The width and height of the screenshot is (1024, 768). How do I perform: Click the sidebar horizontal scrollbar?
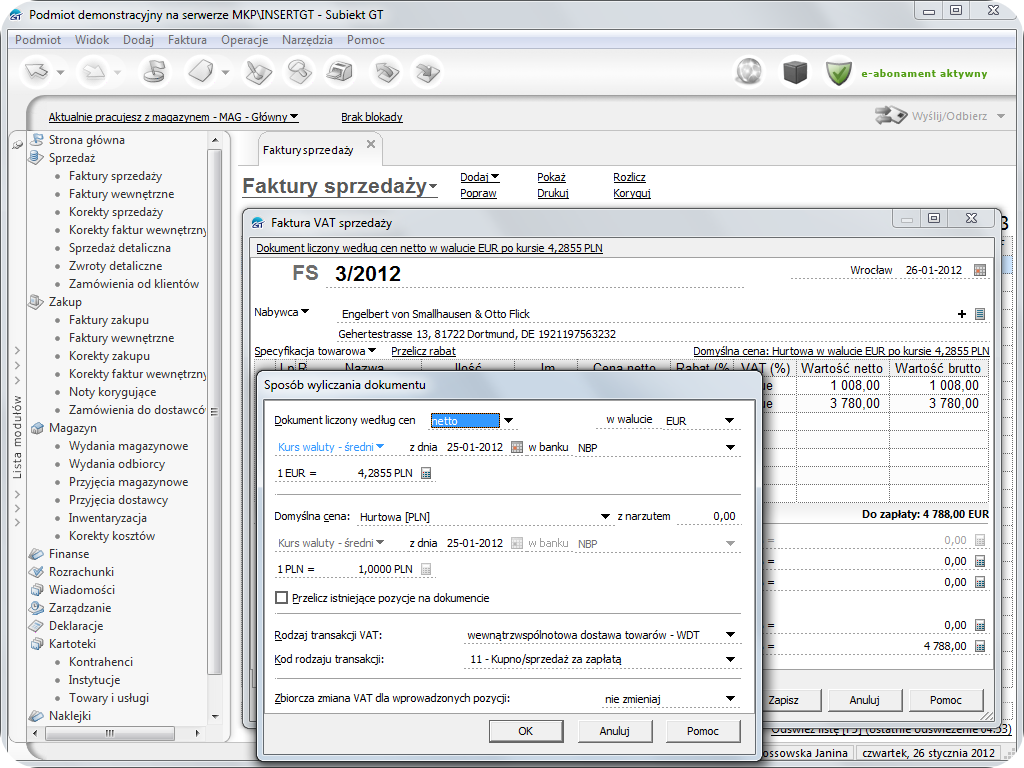(x=116, y=733)
